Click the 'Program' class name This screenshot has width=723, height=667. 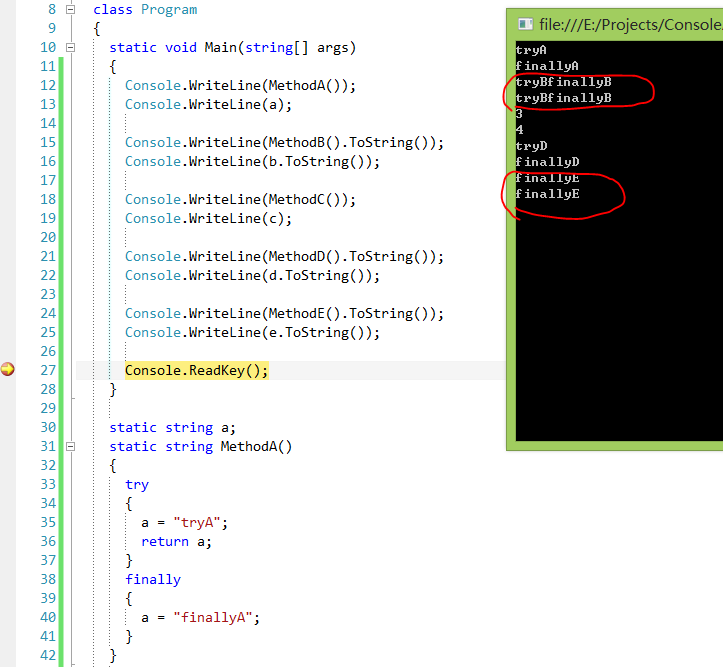169,10
